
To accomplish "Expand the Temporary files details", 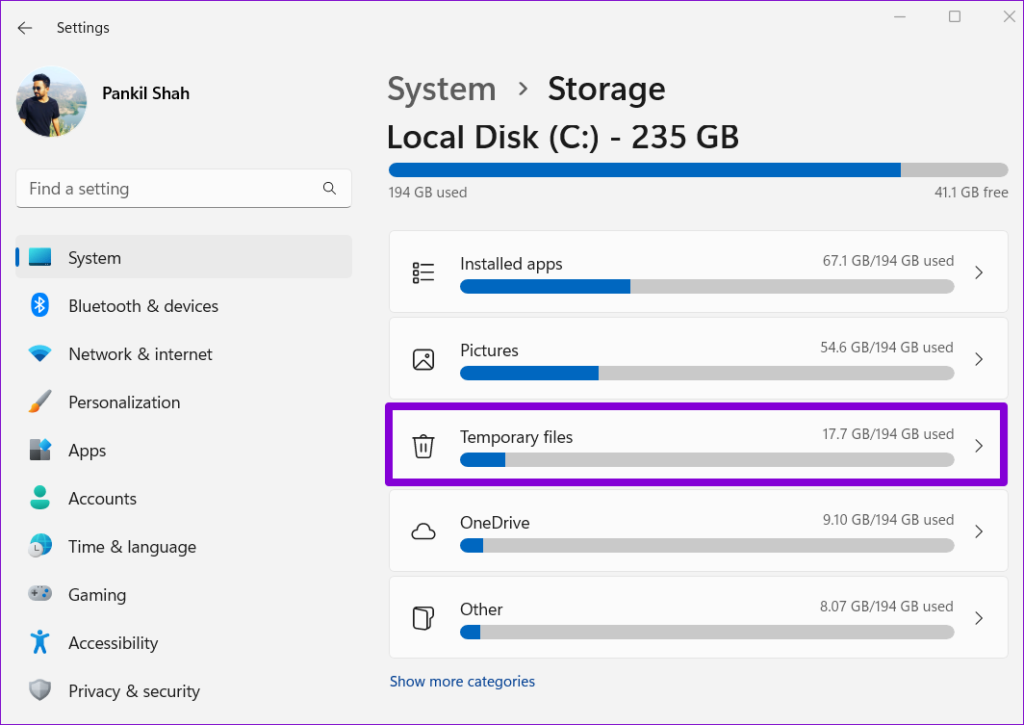I will click(979, 446).
